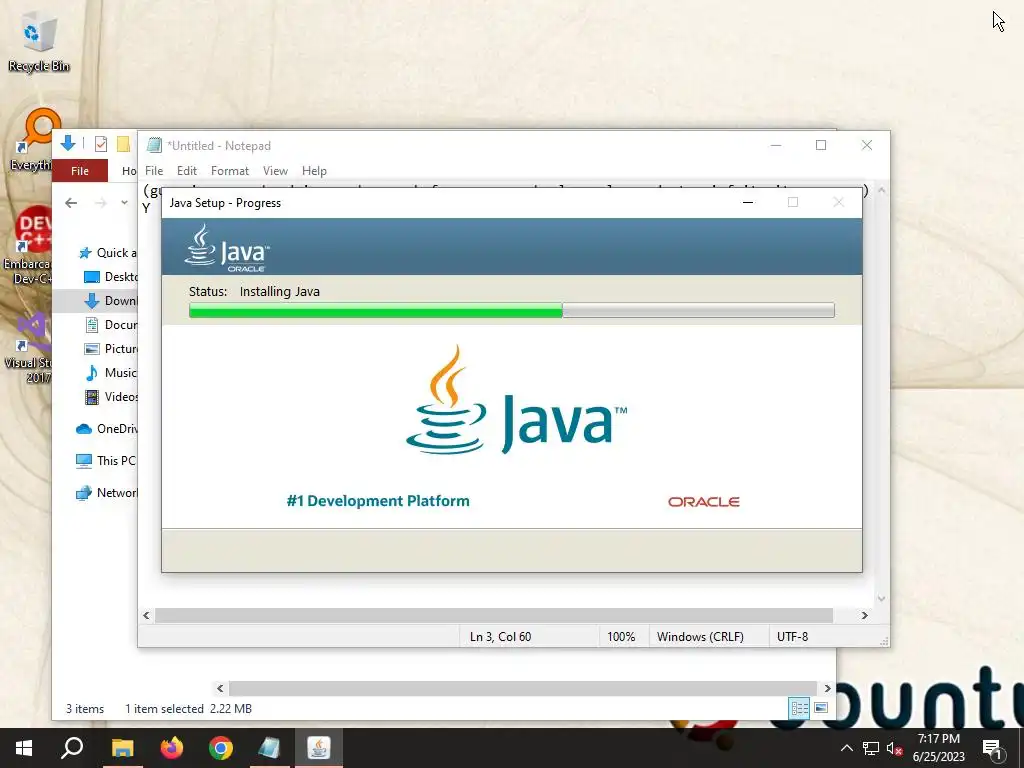
Task: Switch to Notepad via taskbar icon
Action: pyautogui.click(x=269, y=748)
